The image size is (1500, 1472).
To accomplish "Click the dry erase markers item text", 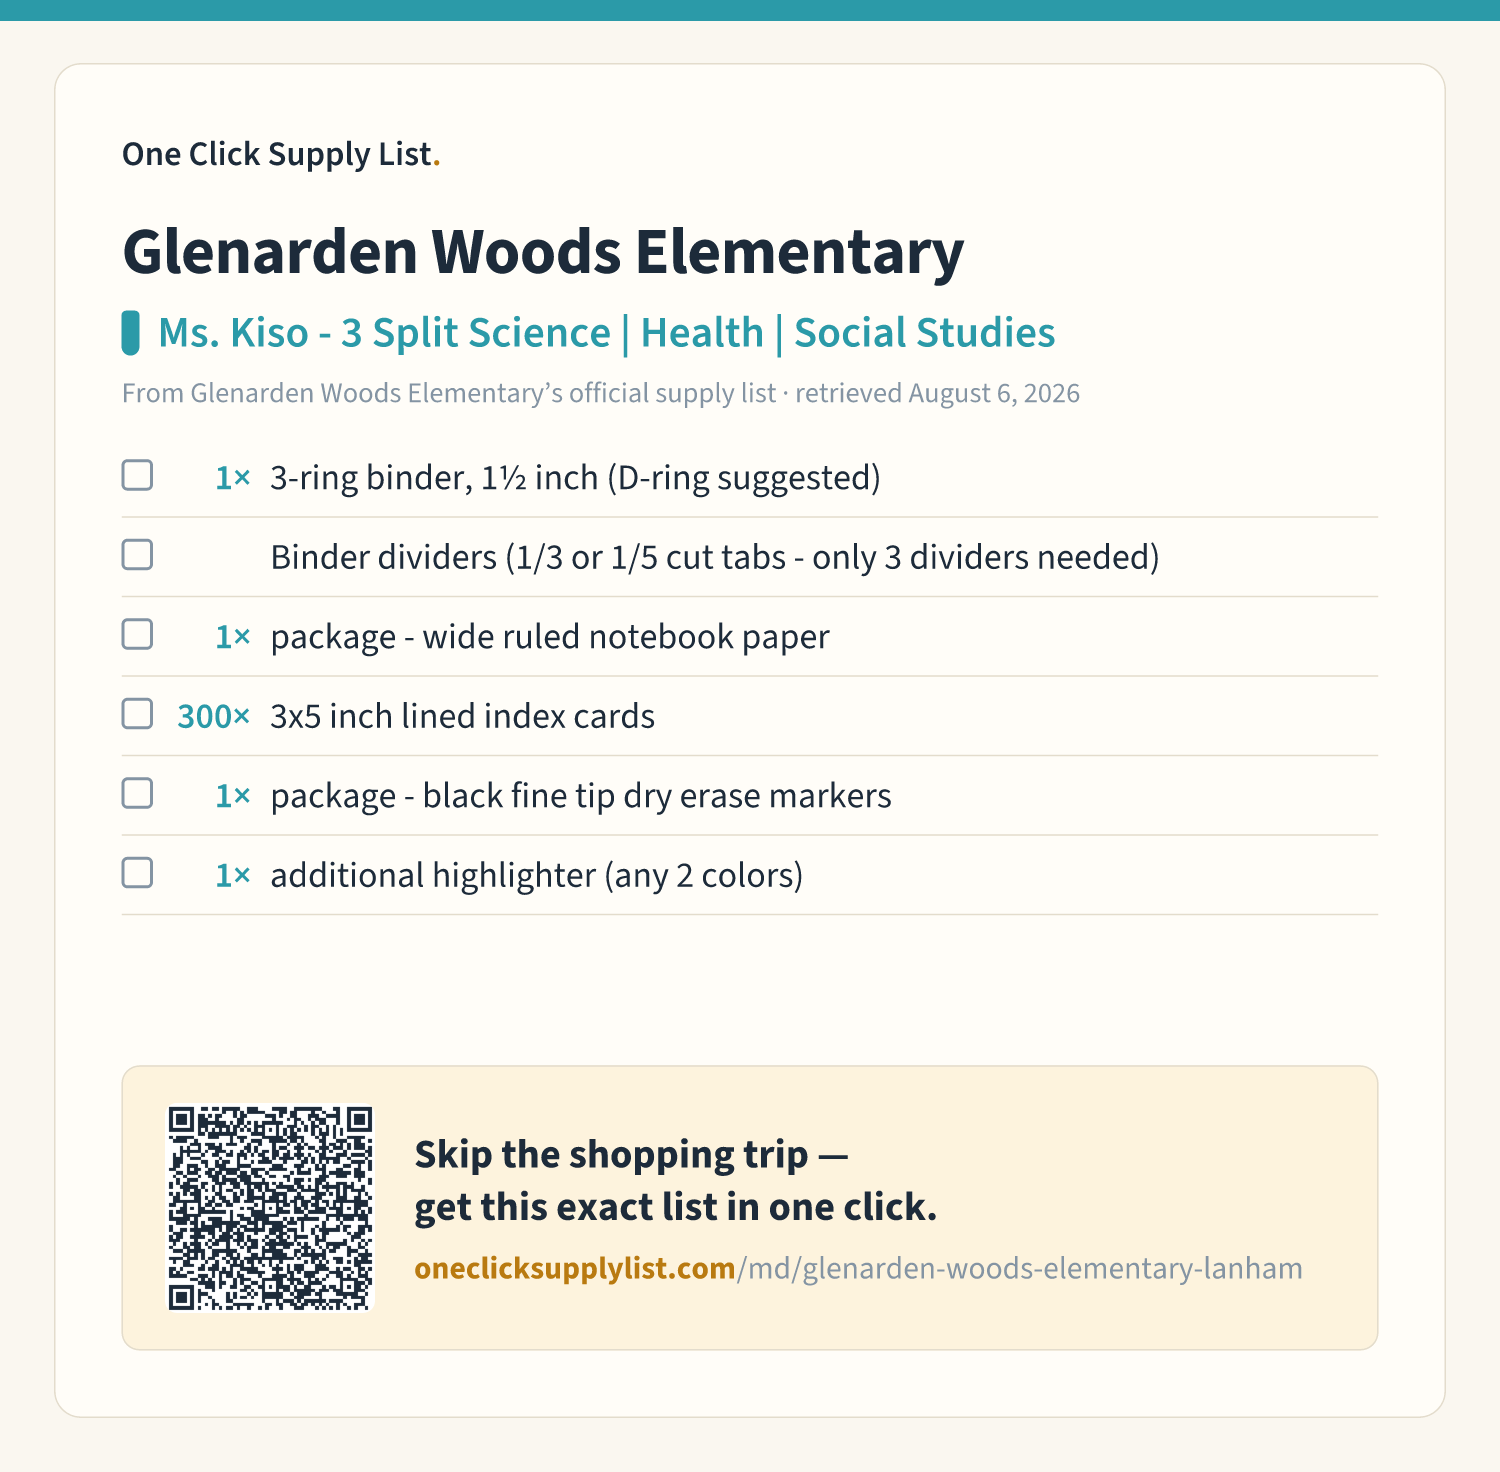I will point(581,796).
